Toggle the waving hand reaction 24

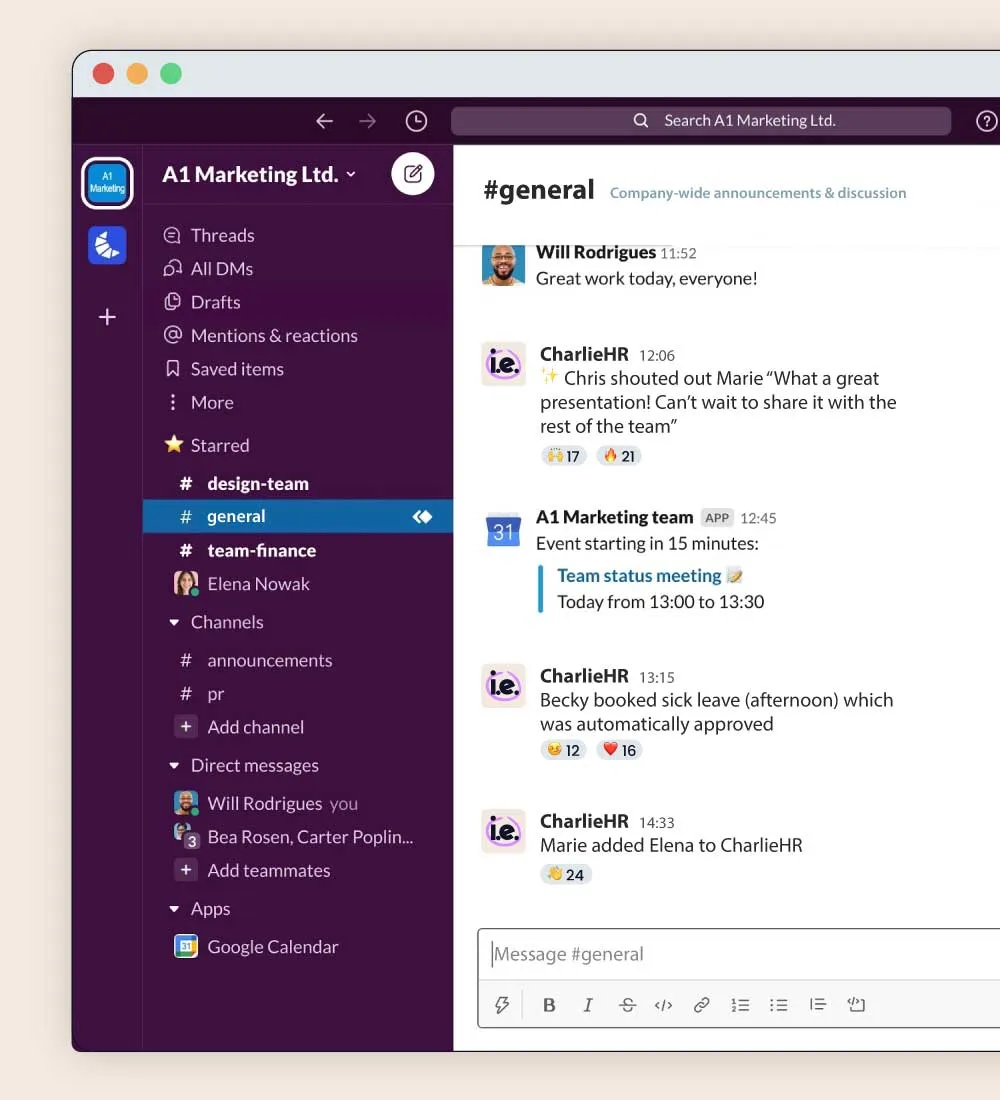[566, 874]
